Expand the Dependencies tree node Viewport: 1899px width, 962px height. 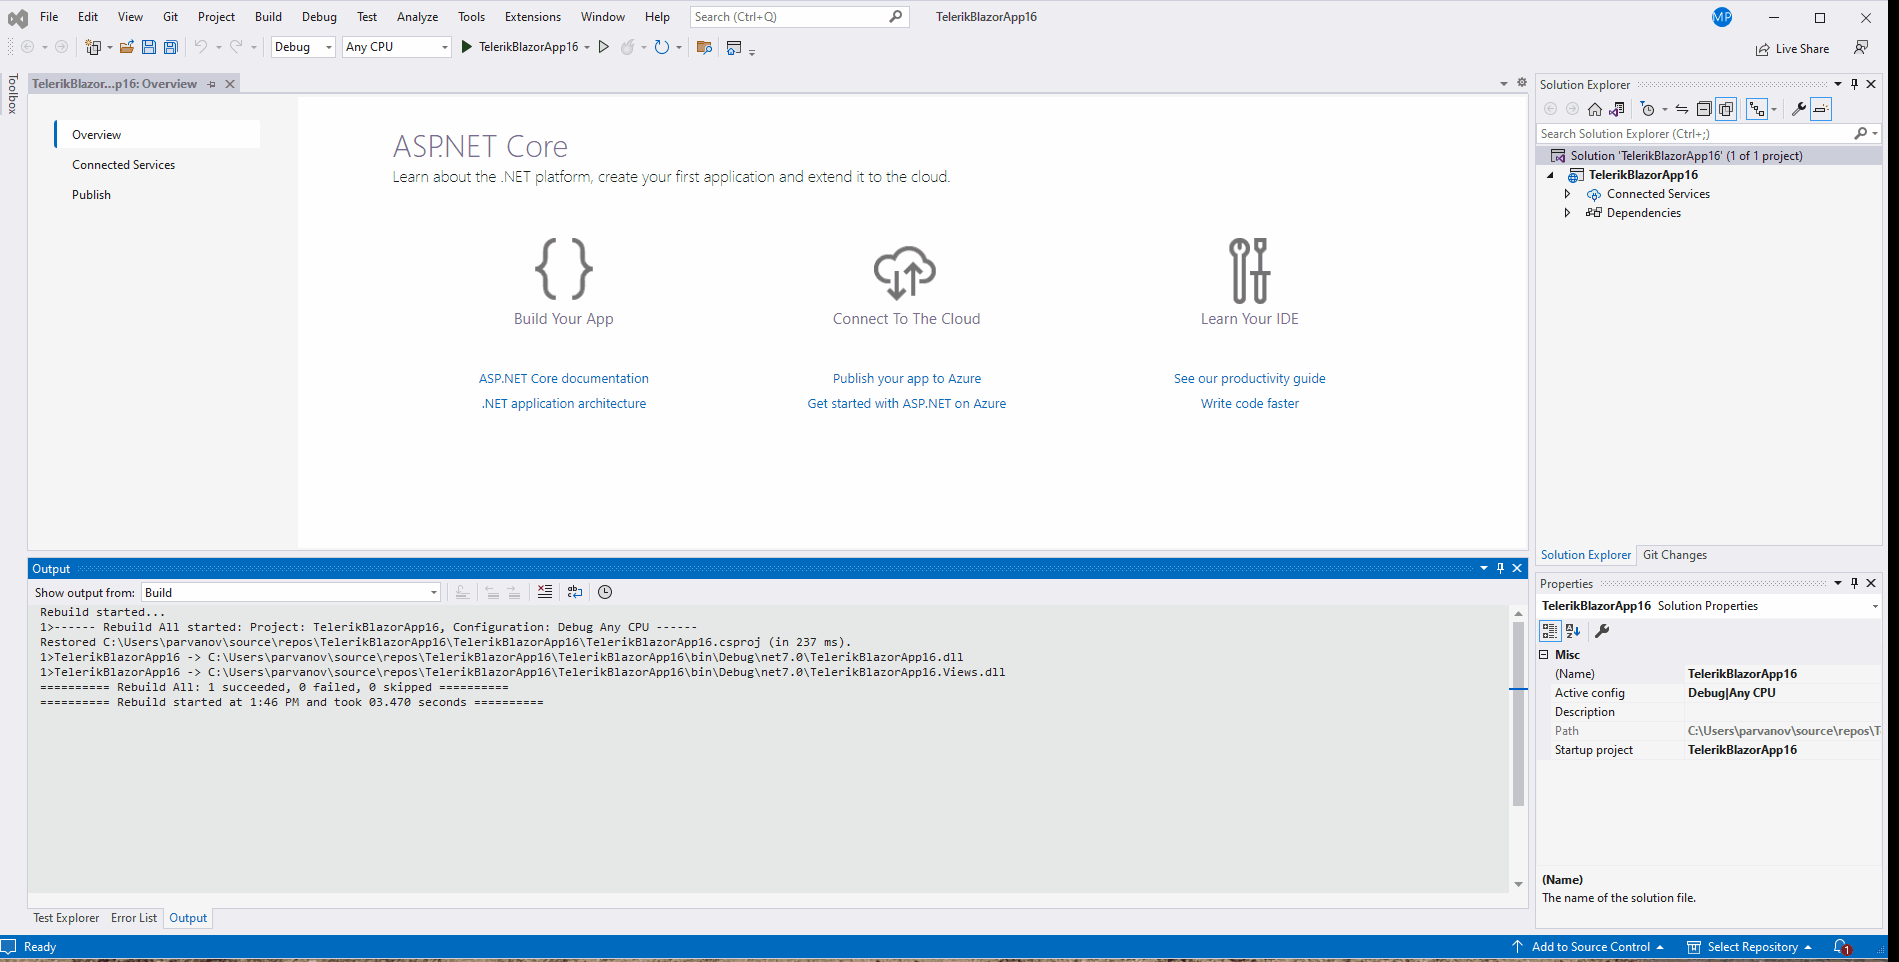tap(1568, 213)
